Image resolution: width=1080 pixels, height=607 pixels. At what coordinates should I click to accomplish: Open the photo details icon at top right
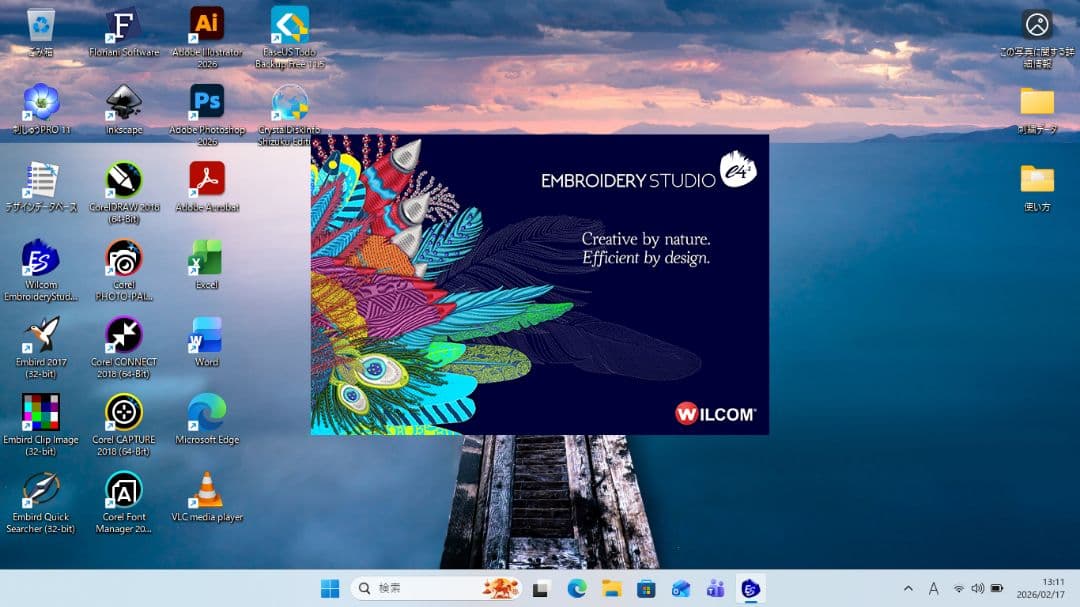[x=1037, y=39]
